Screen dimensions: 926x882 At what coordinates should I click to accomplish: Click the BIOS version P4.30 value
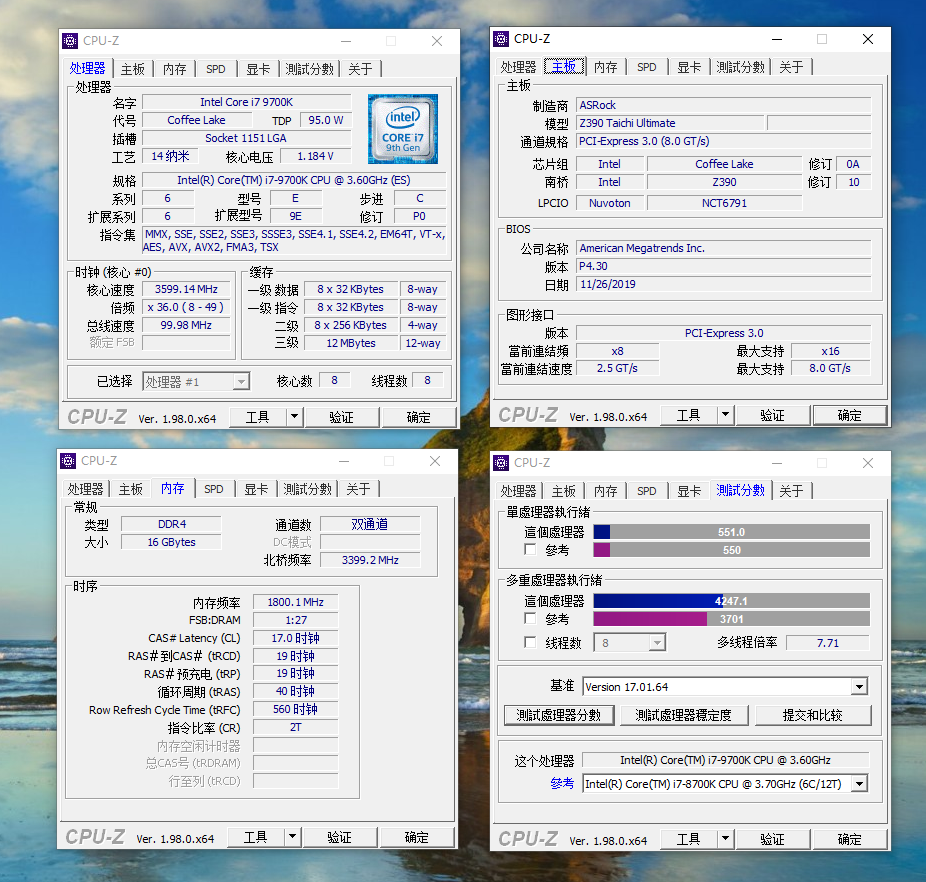pos(723,266)
